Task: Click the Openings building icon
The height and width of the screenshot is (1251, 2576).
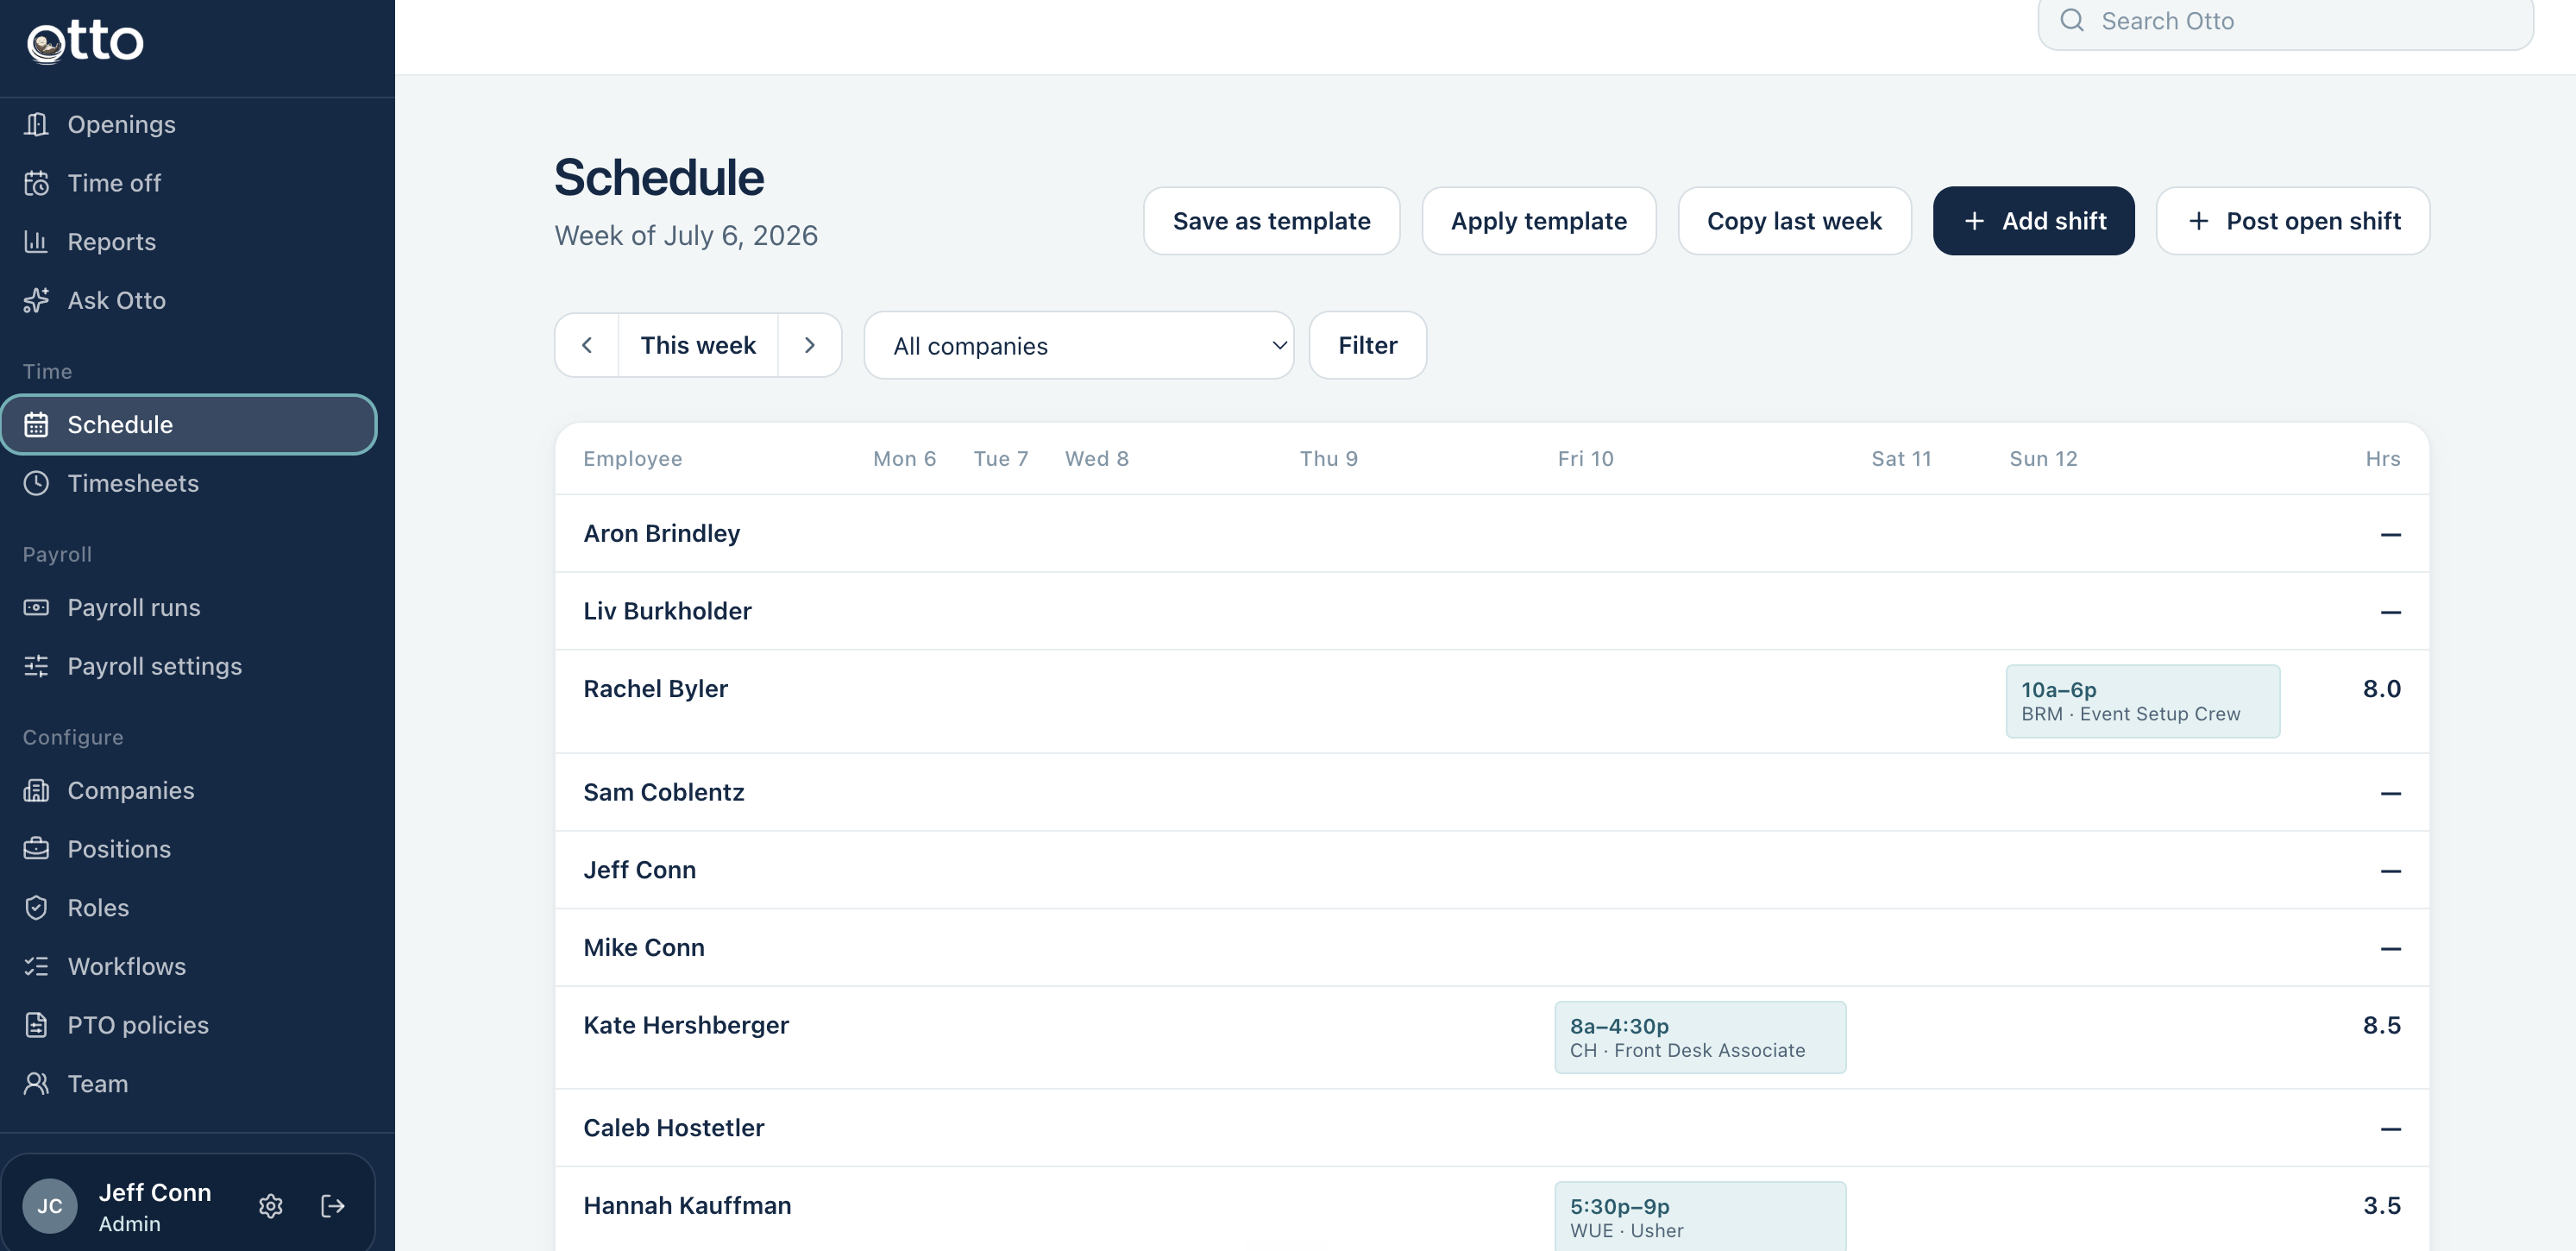Action: [x=36, y=124]
